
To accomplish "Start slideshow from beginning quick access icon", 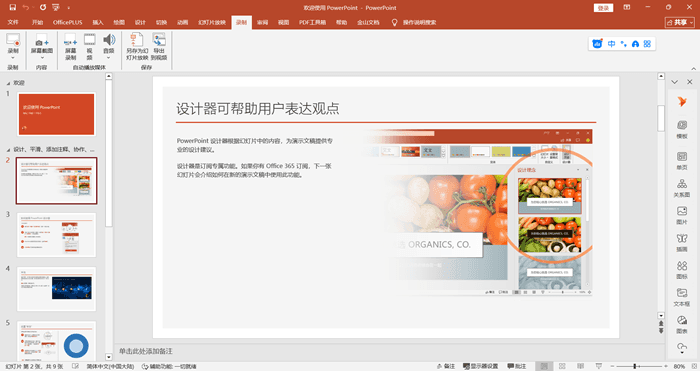I will (x=56, y=8).
